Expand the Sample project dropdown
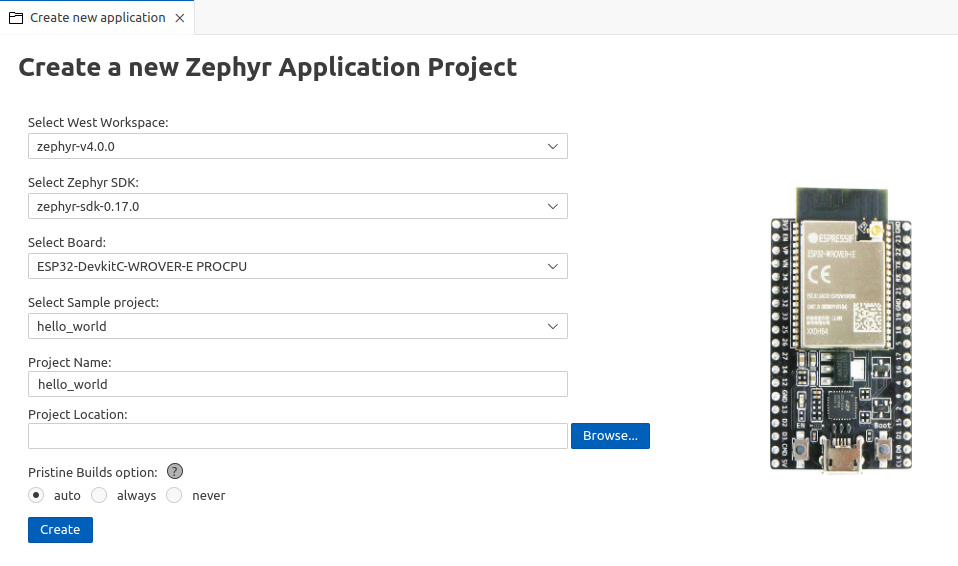 point(297,326)
